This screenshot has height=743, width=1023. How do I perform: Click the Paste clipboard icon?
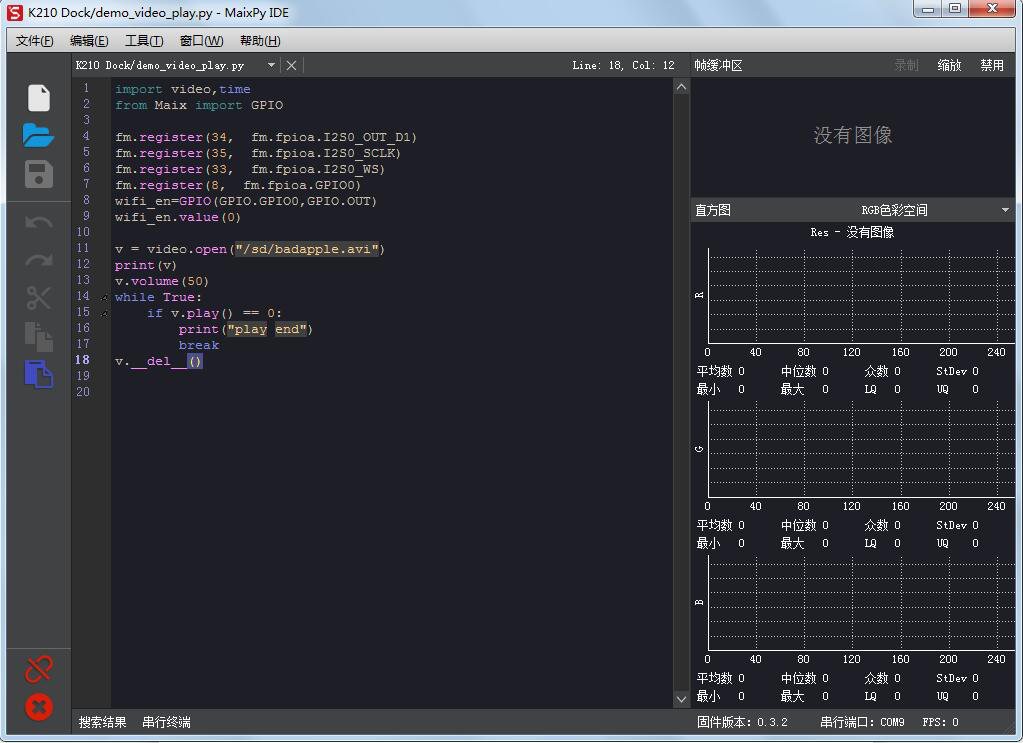point(38,374)
